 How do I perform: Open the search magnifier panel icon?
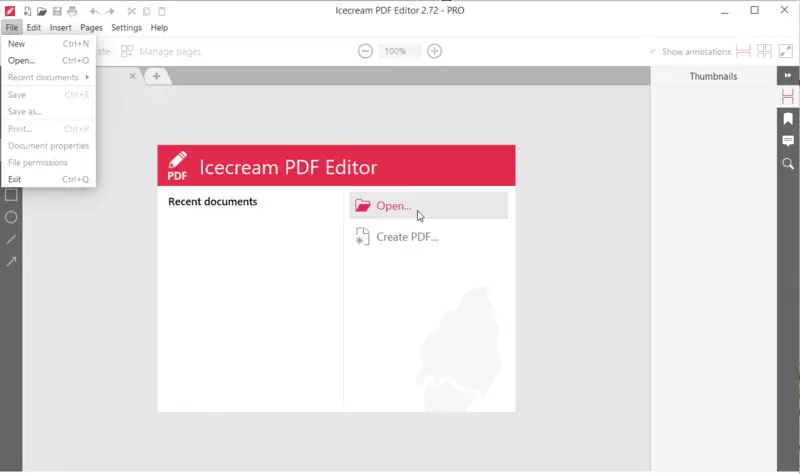coord(788,164)
